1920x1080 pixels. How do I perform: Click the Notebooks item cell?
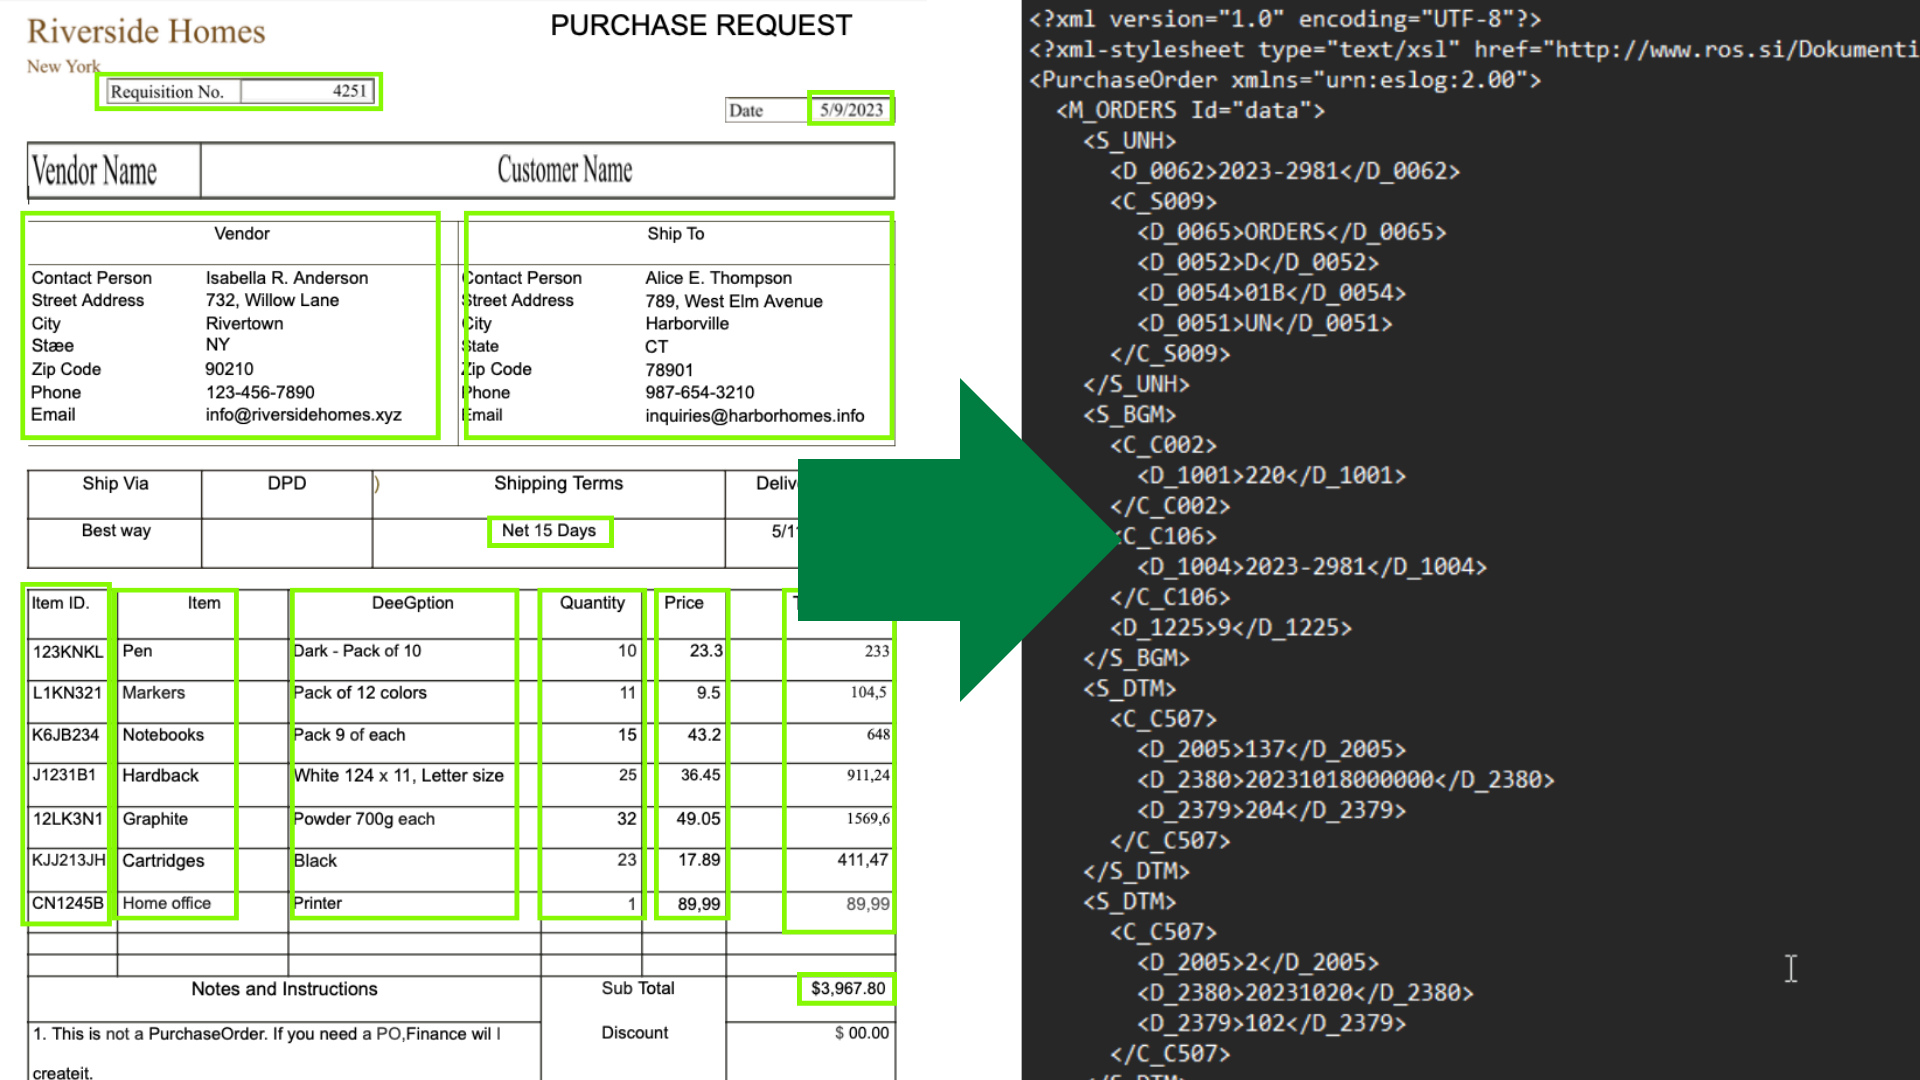click(x=163, y=735)
